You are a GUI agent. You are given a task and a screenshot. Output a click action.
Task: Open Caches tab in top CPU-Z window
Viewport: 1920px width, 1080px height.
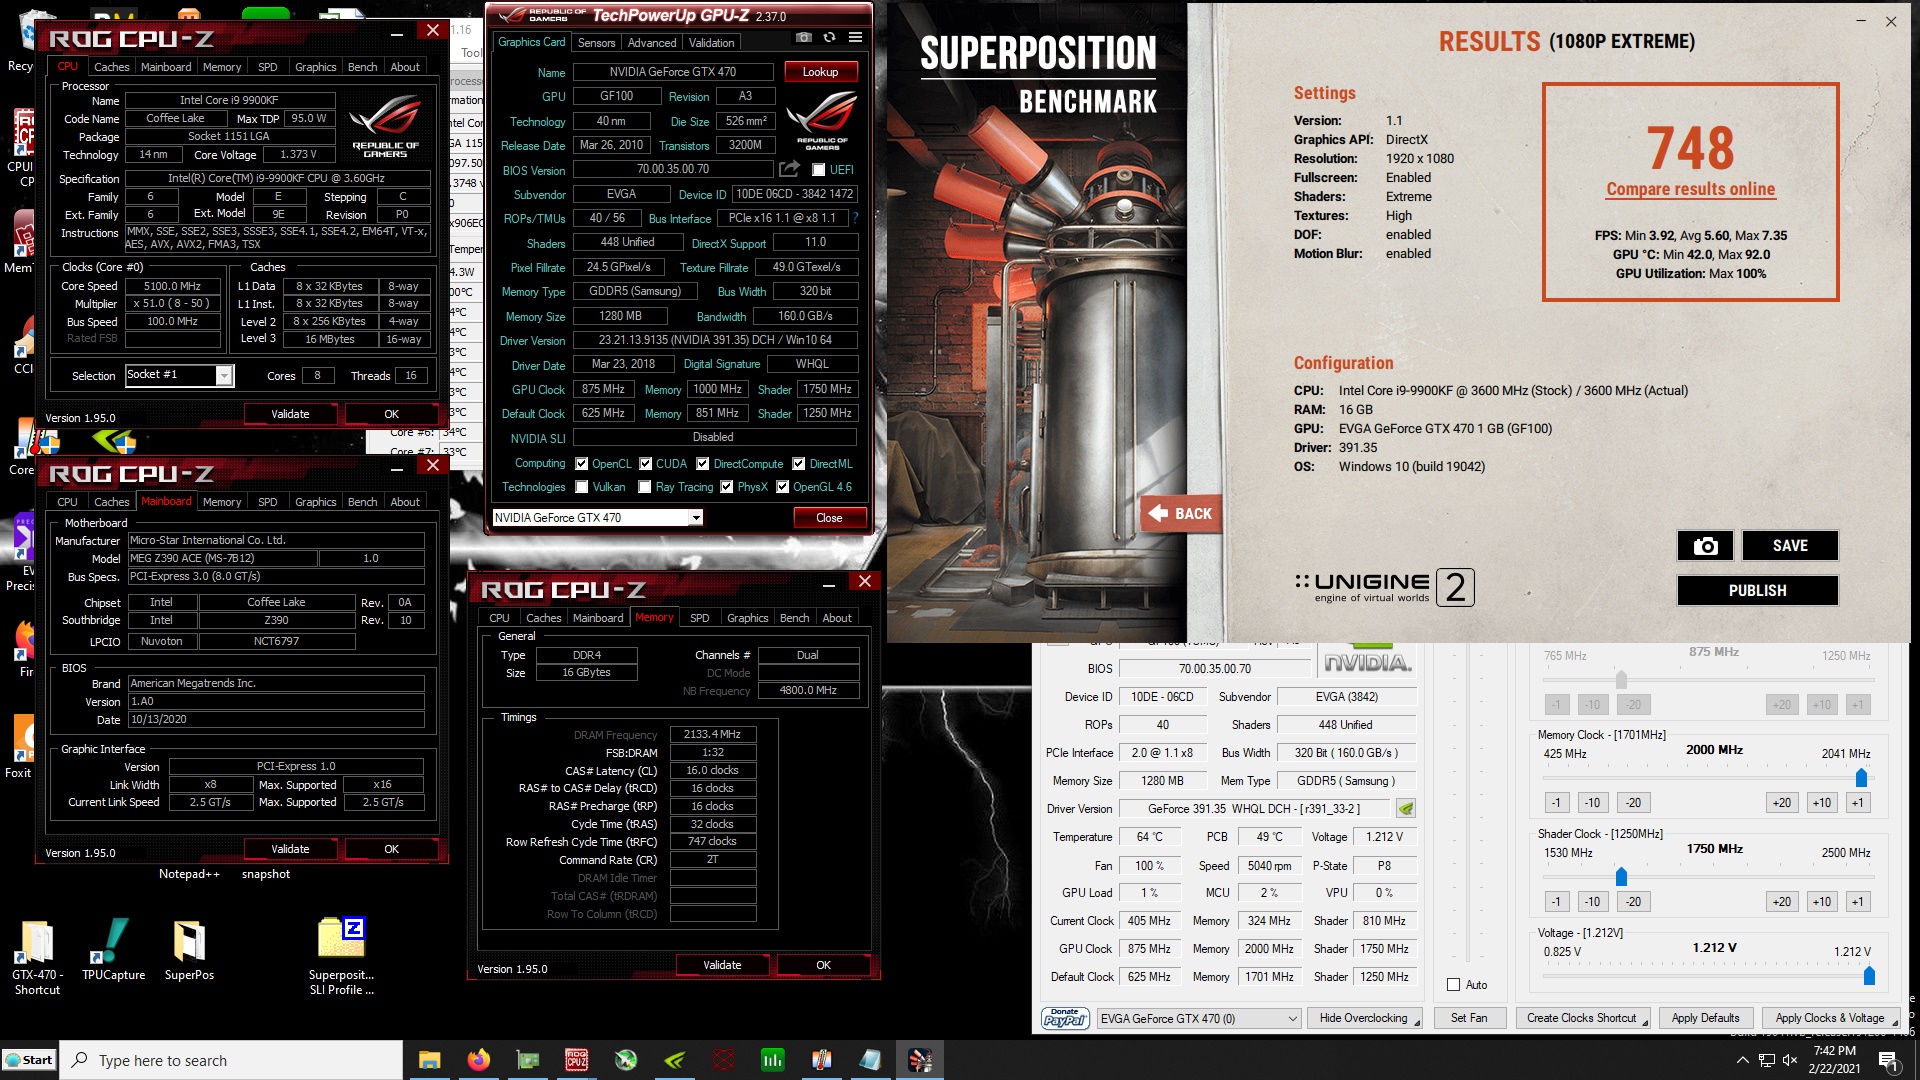pyautogui.click(x=112, y=67)
